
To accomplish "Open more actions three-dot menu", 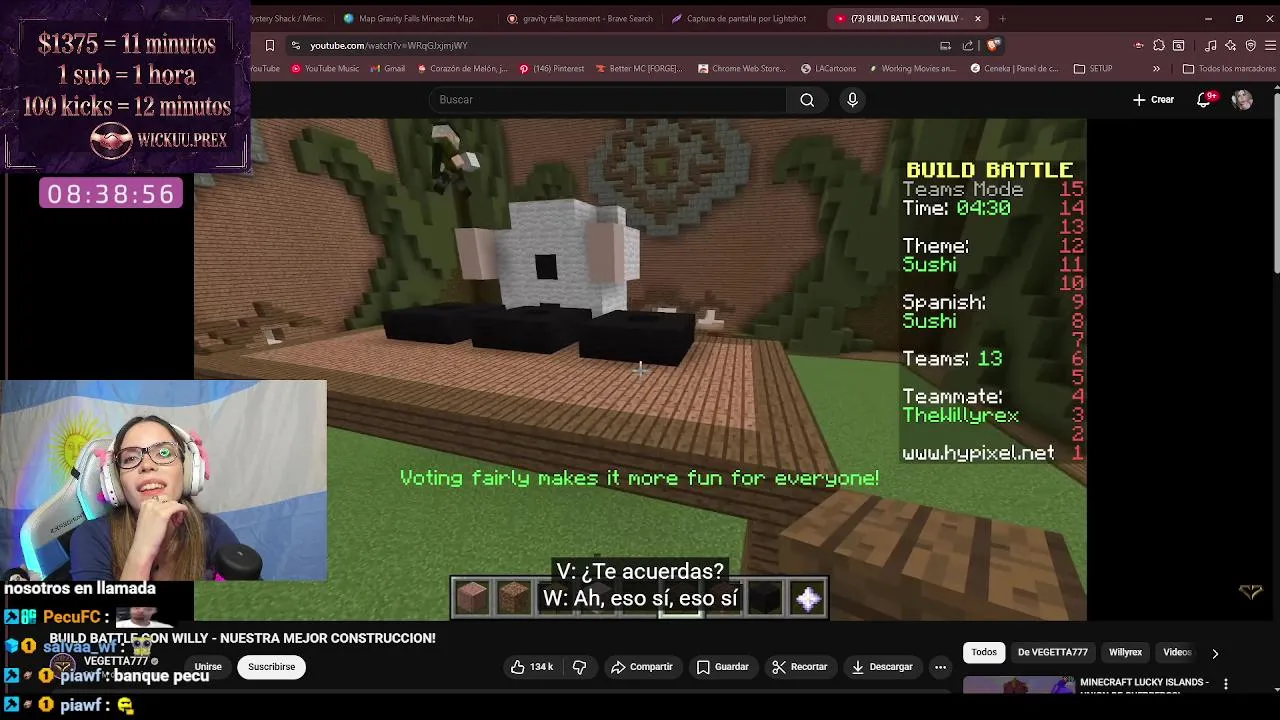I will (x=940, y=667).
